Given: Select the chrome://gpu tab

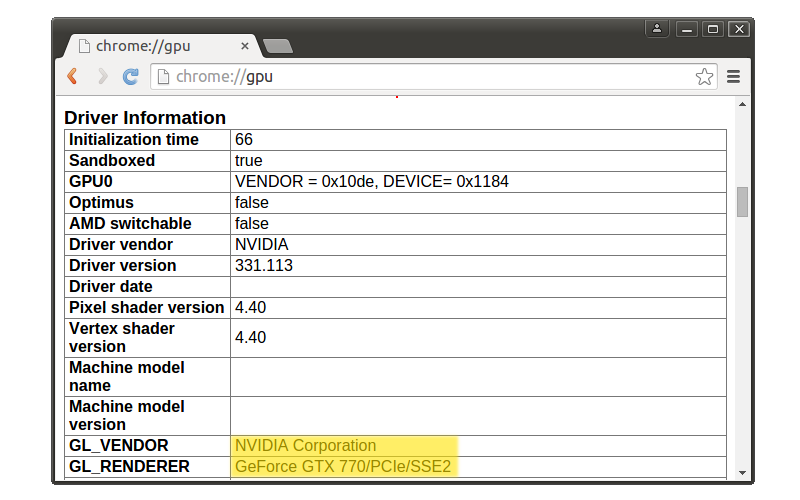Looking at the screenshot, I should pyautogui.click(x=150, y=46).
